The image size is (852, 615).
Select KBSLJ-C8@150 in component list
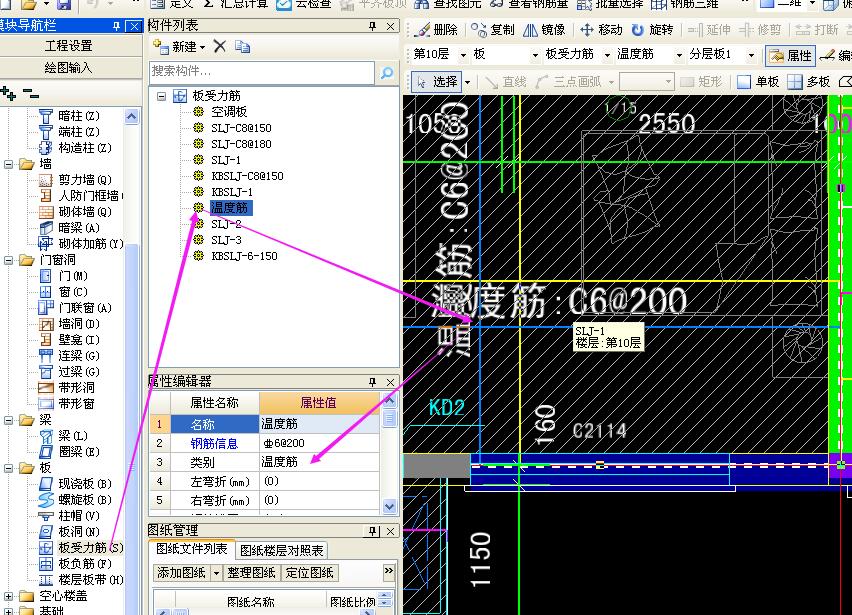pyautogui.click(x=247, y=176)
